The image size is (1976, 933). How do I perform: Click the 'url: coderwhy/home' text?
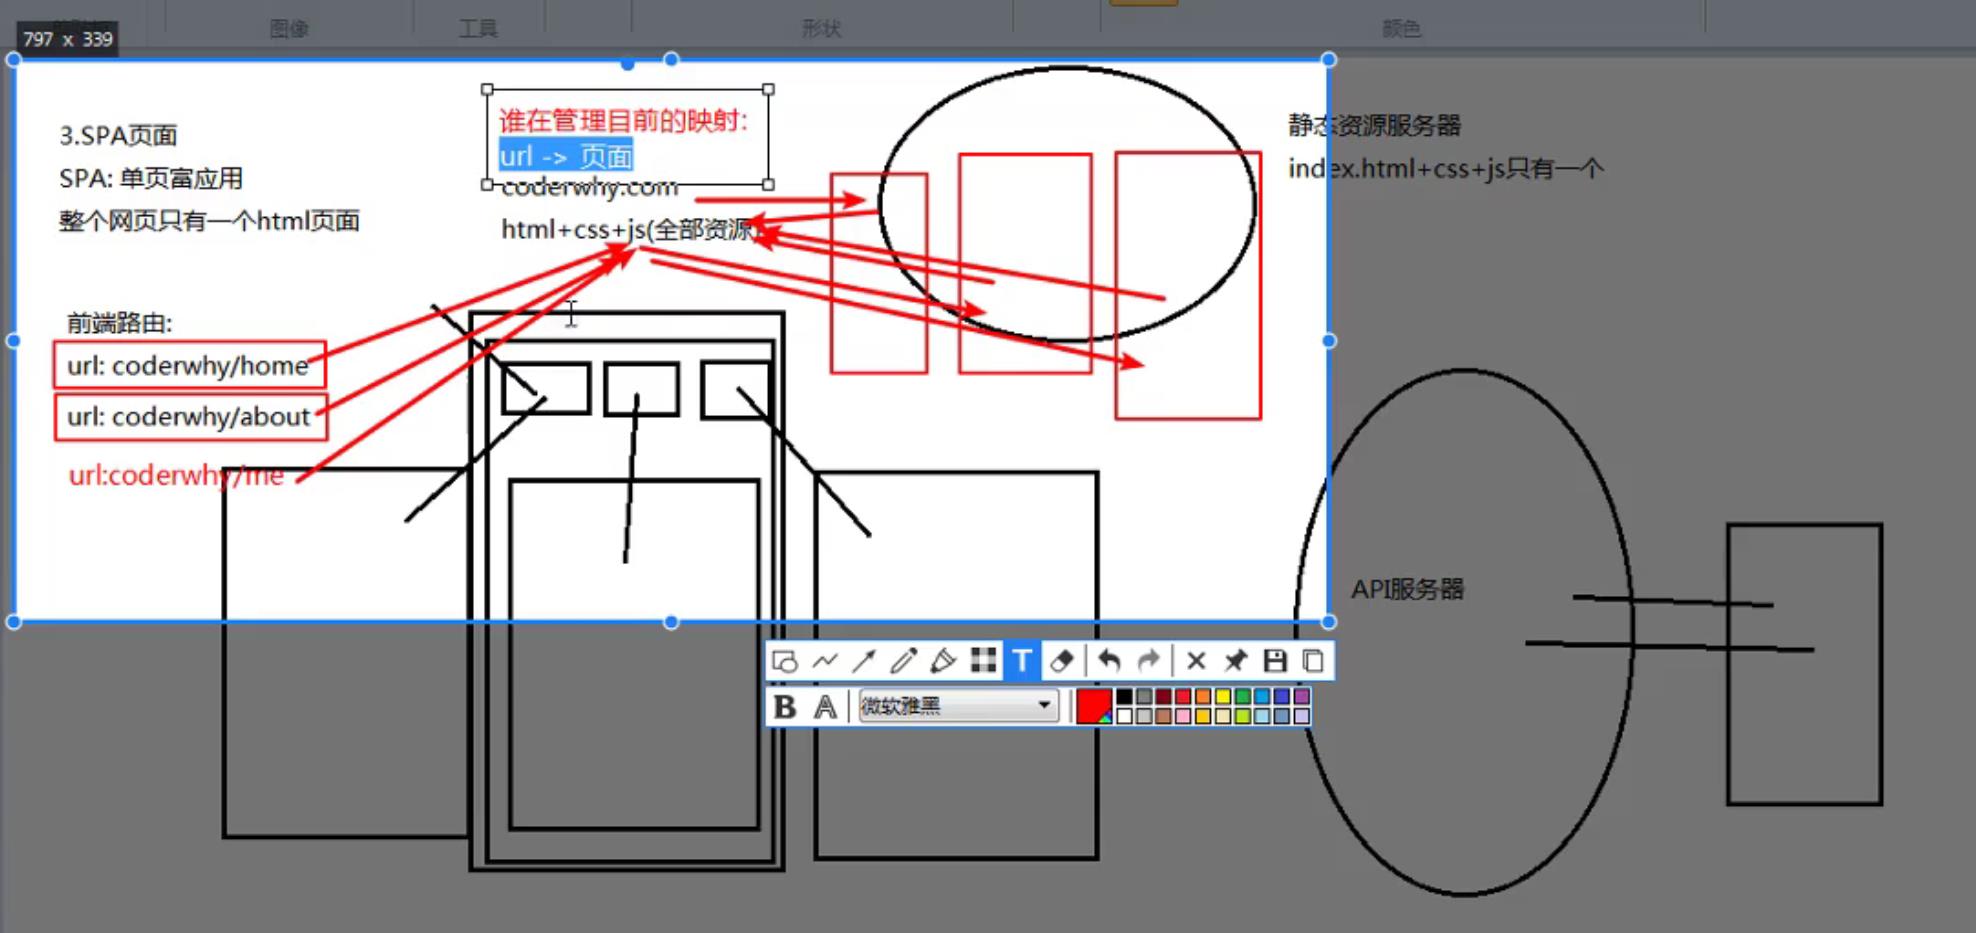pyautogui.click(x=188, y=366)
